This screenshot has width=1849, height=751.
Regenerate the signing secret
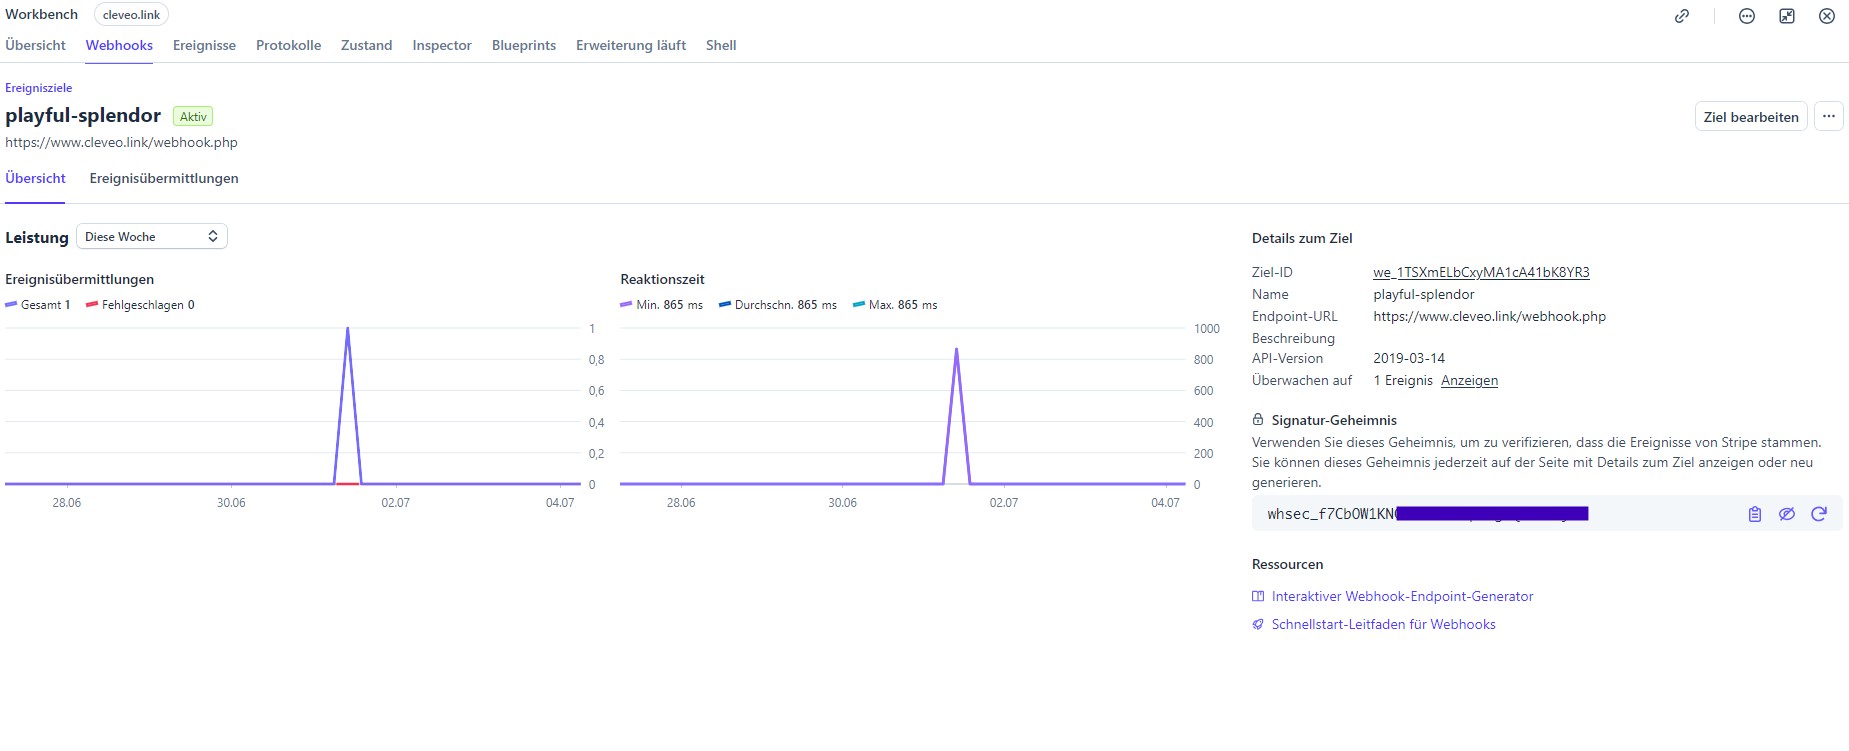1819,514
